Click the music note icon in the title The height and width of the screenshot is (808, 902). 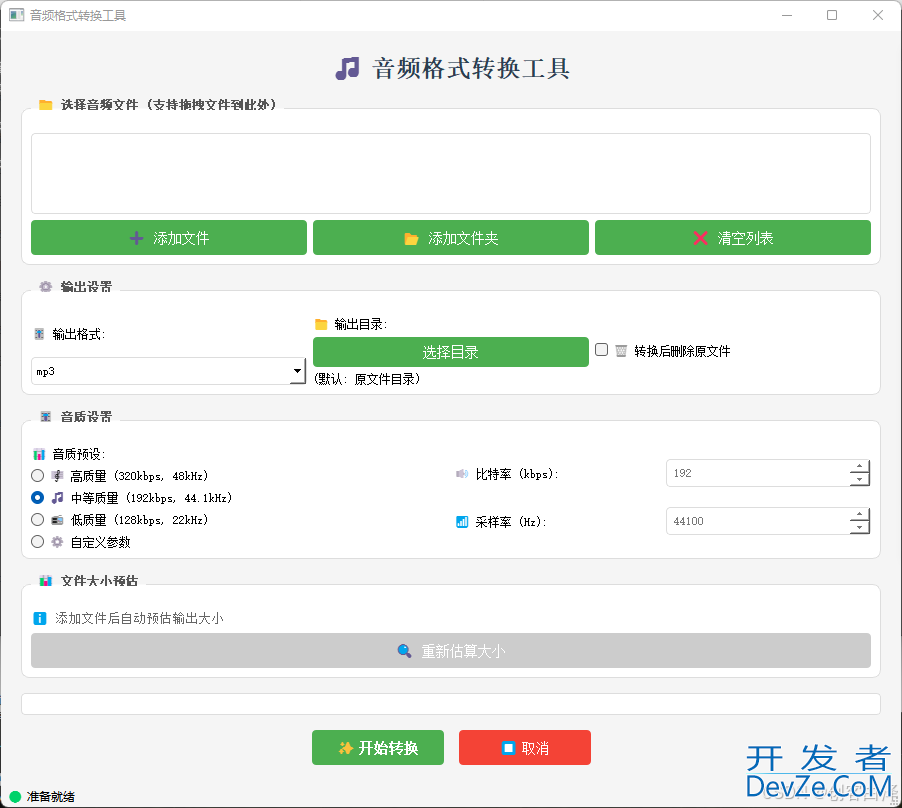(x=347, y=68)
